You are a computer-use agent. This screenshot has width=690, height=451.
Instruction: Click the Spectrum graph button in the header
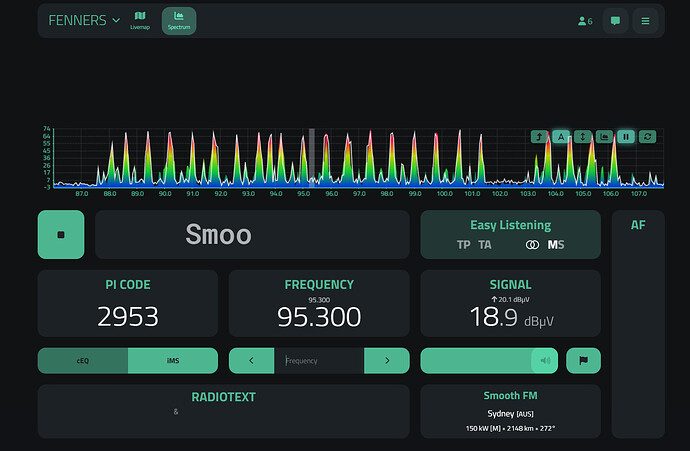tap(179, 20)
